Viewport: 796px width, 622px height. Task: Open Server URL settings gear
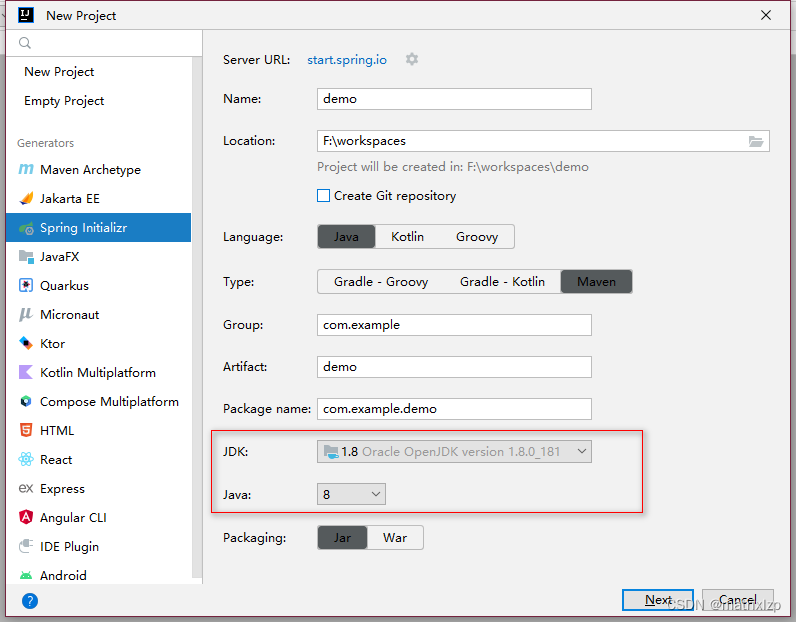click(412, 59)
